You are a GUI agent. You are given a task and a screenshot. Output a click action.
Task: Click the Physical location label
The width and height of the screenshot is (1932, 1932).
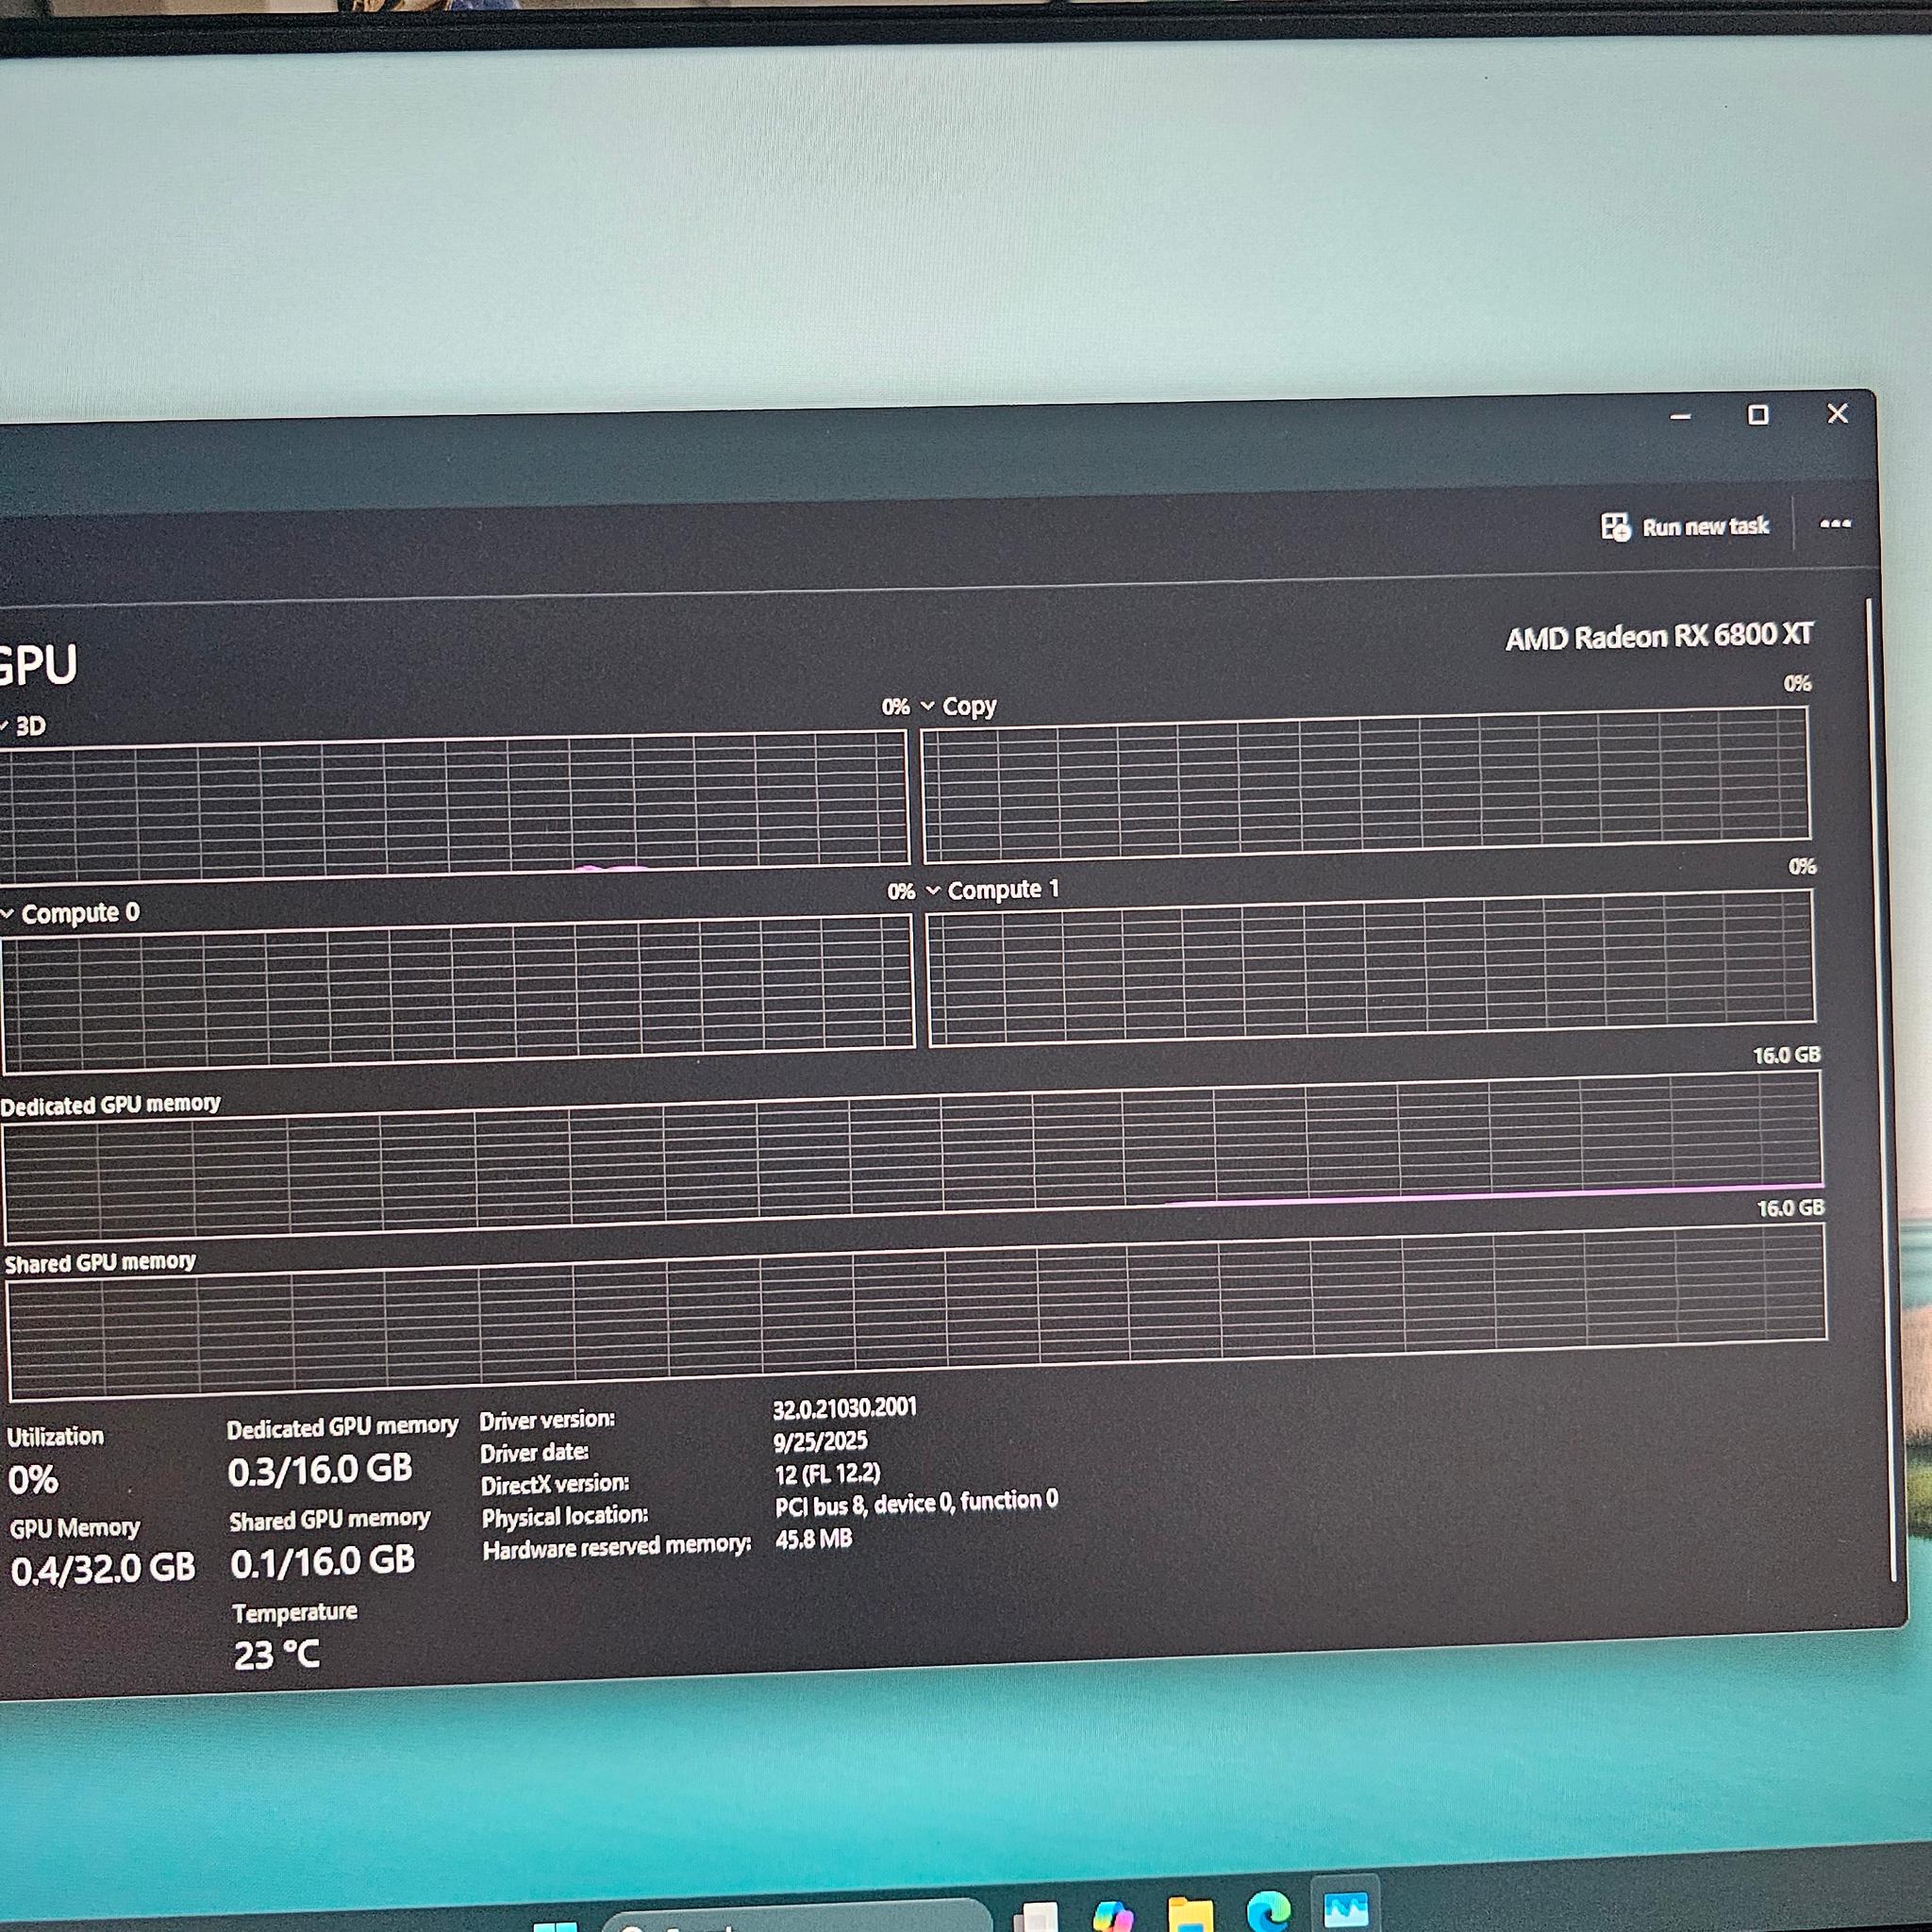(565, 1517)
